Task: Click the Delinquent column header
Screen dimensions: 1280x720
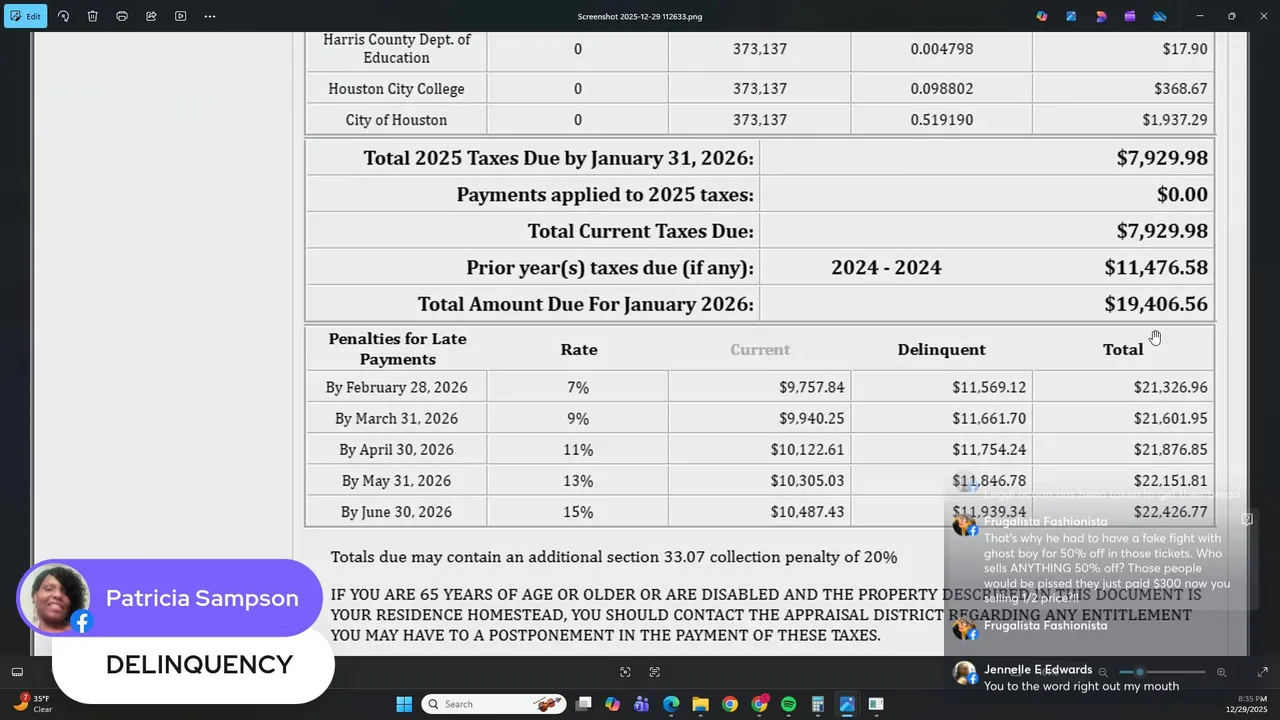Action: [941, 349]
